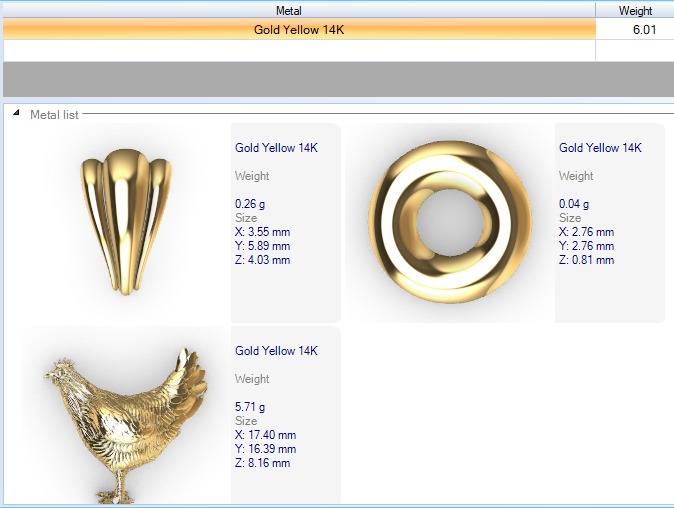Select the gold ring thumbnail

click(x=450, y=222)
